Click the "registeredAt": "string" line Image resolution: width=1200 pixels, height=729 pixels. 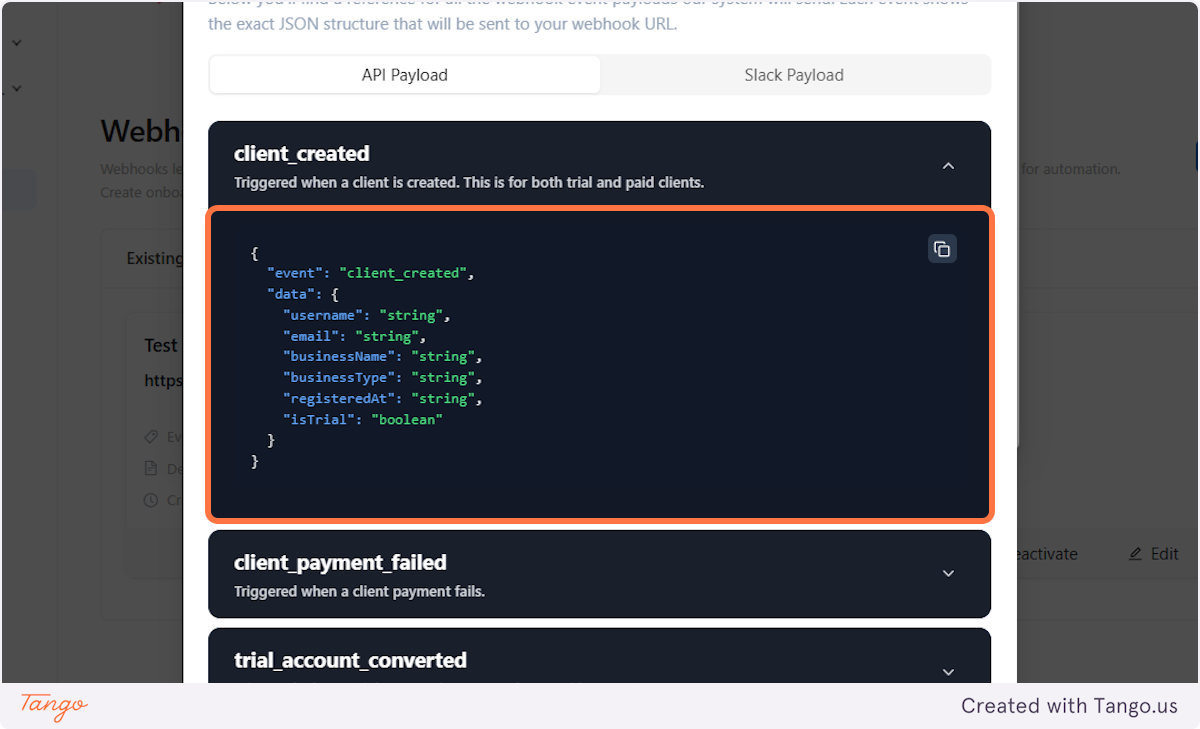coord(383,399)
